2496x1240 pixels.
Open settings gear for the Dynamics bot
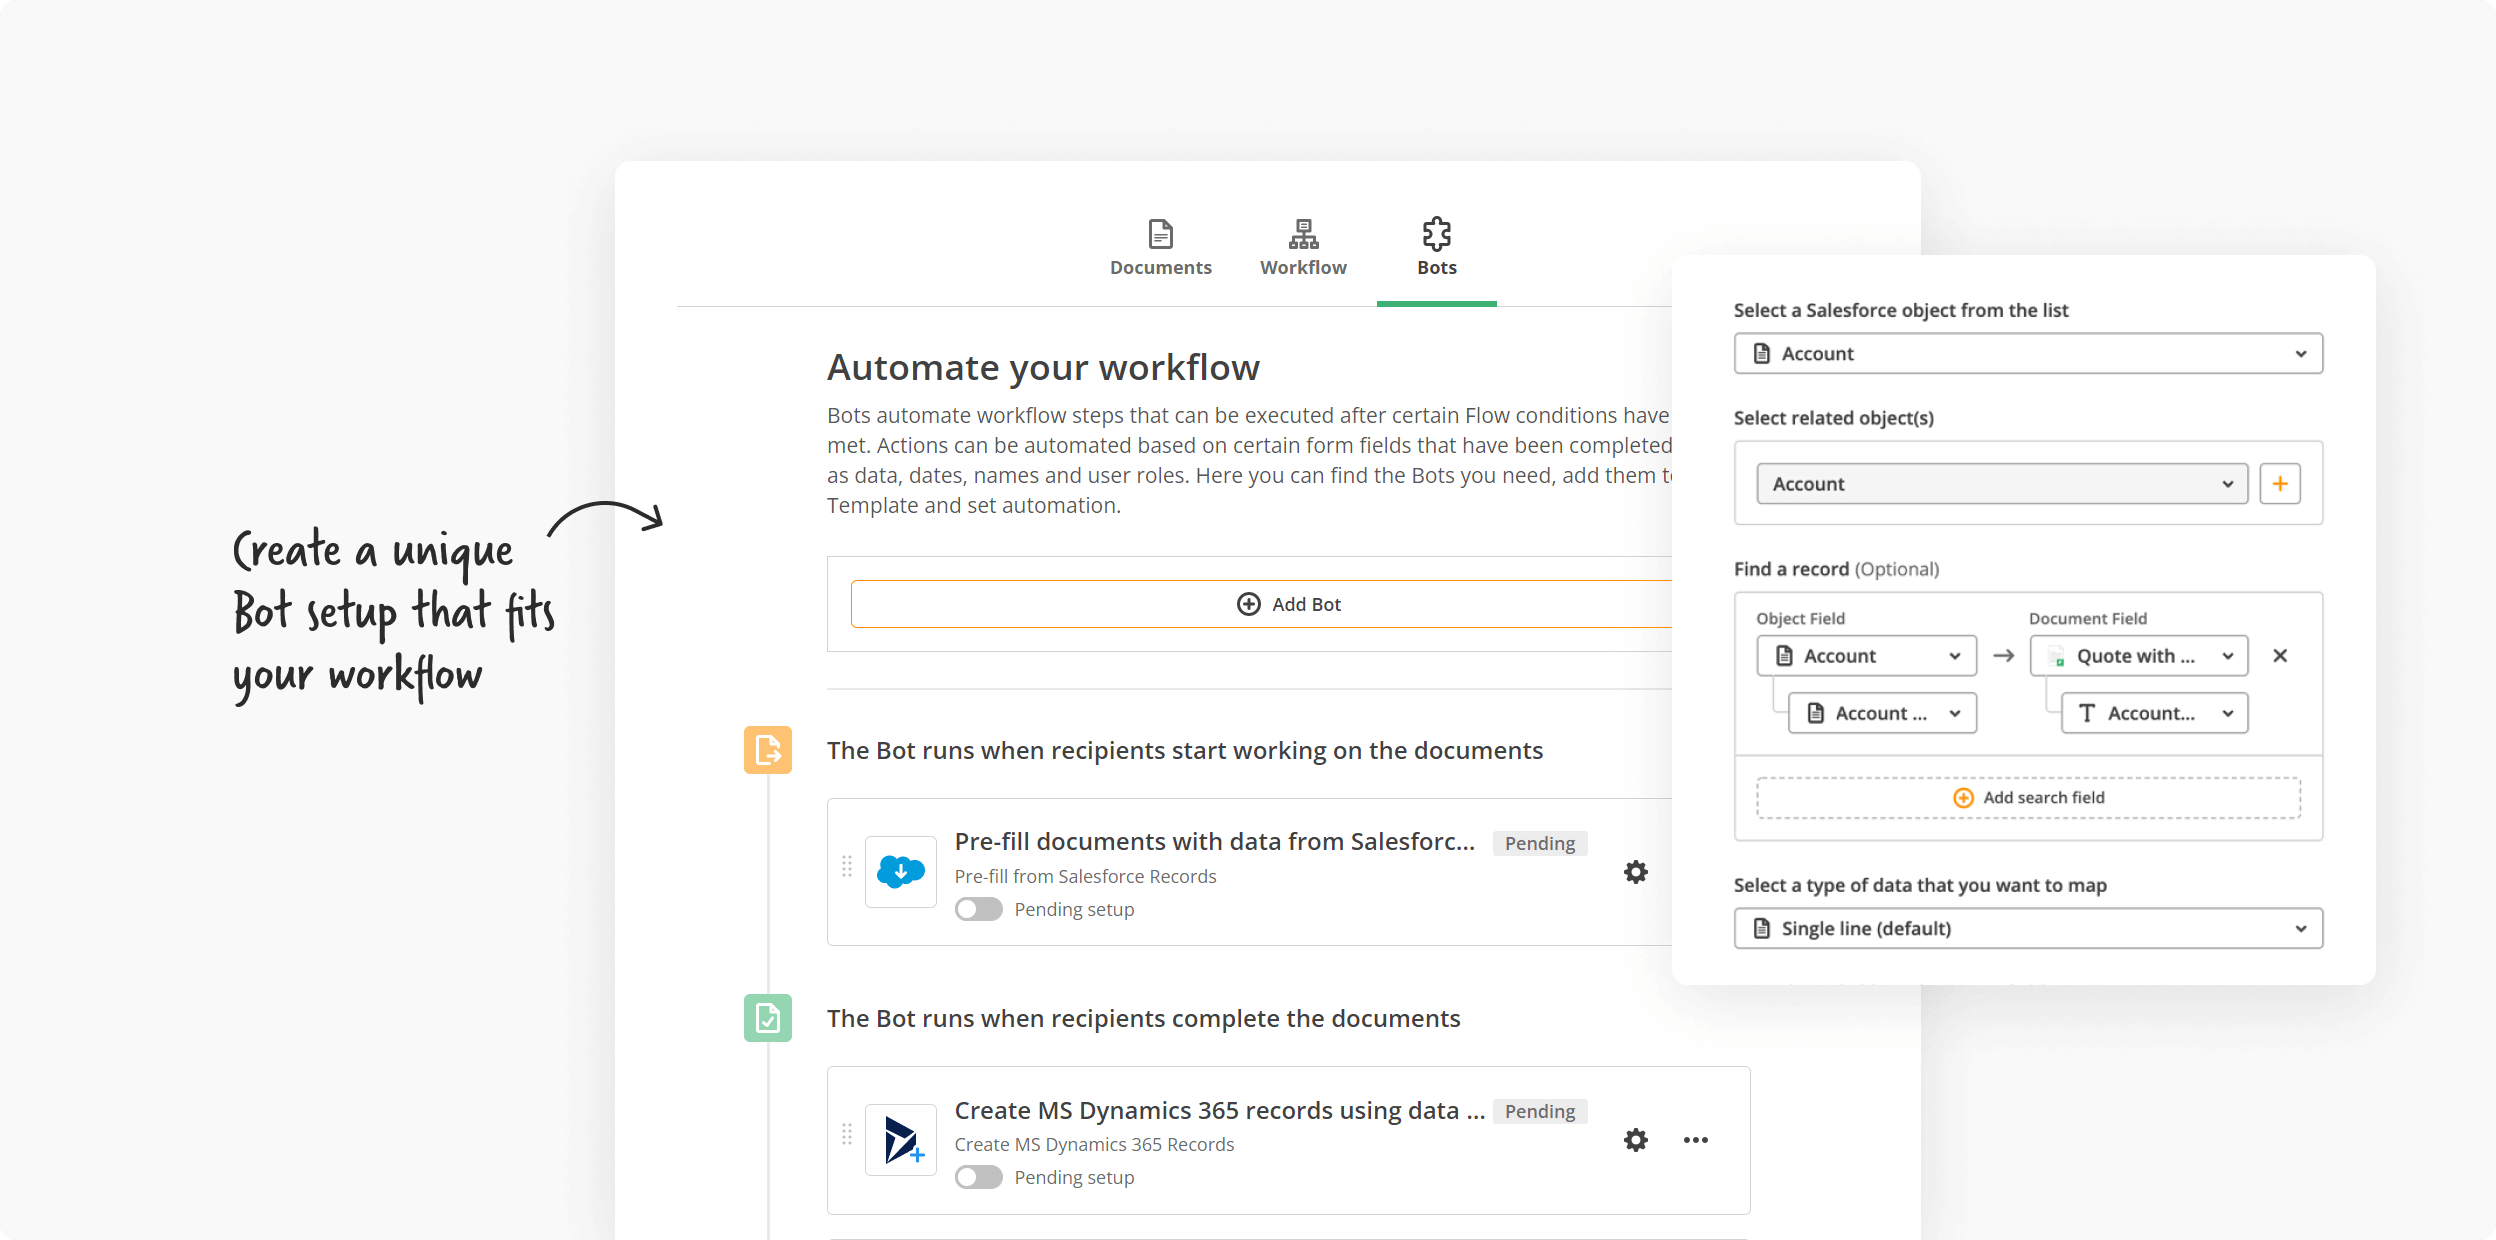coord(1635,1139)
